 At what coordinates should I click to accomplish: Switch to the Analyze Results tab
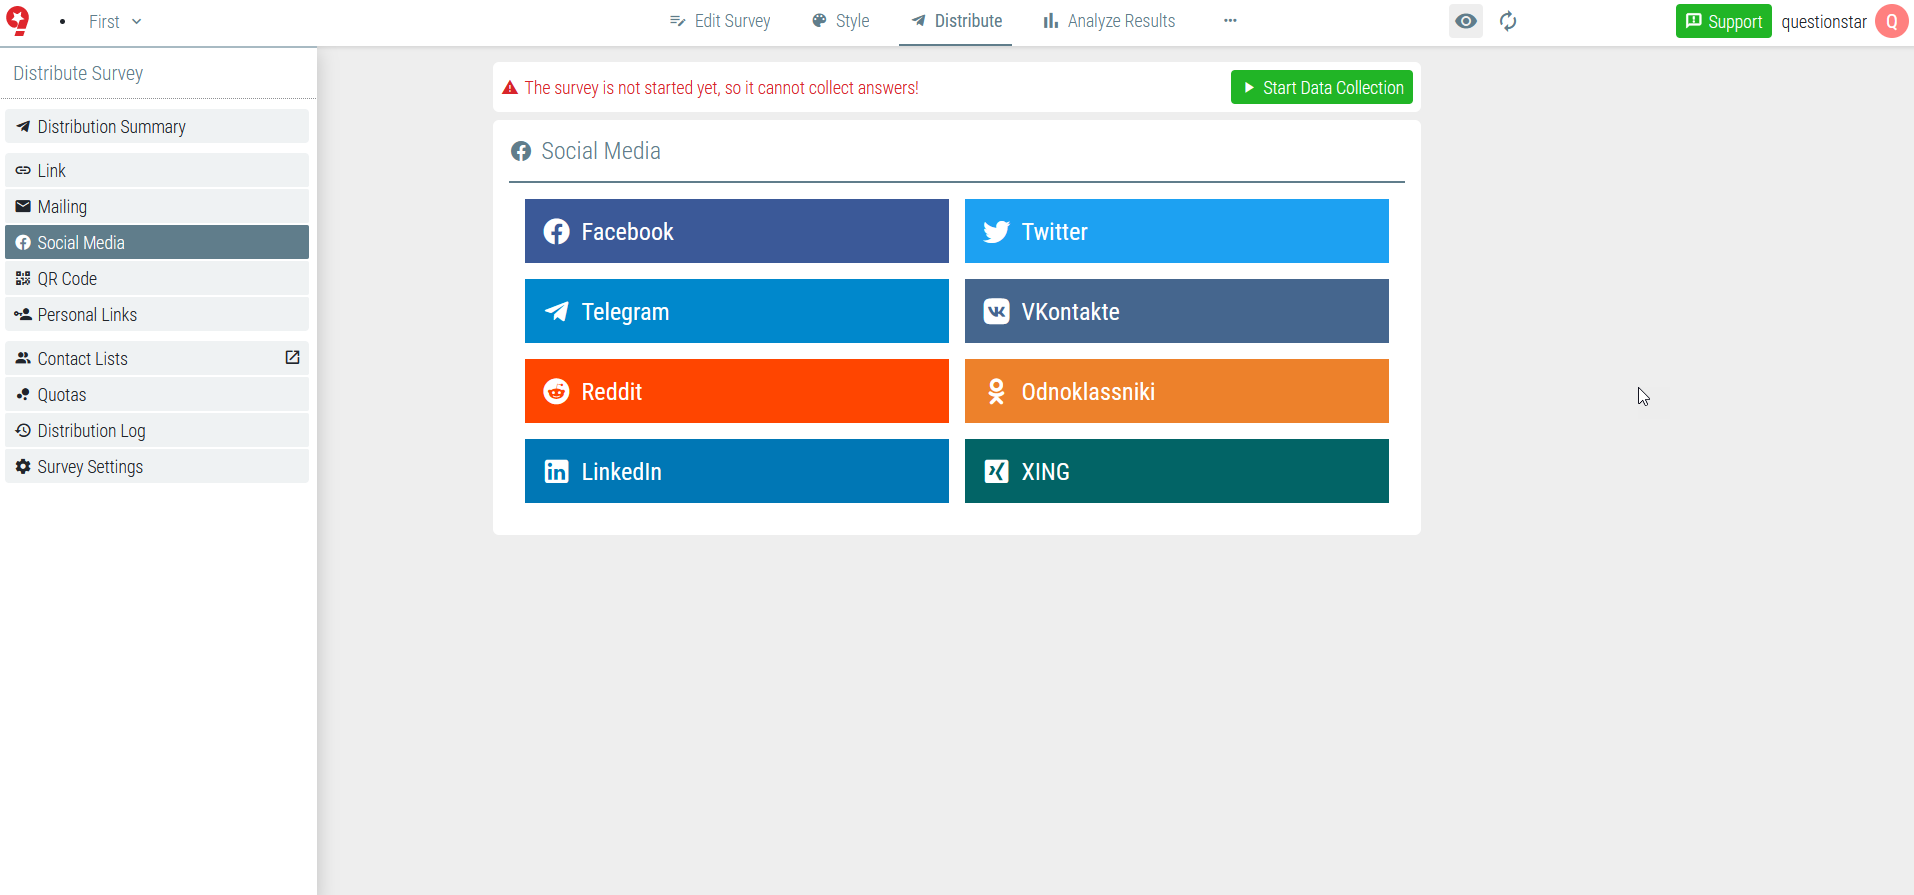coord(1109,21)
